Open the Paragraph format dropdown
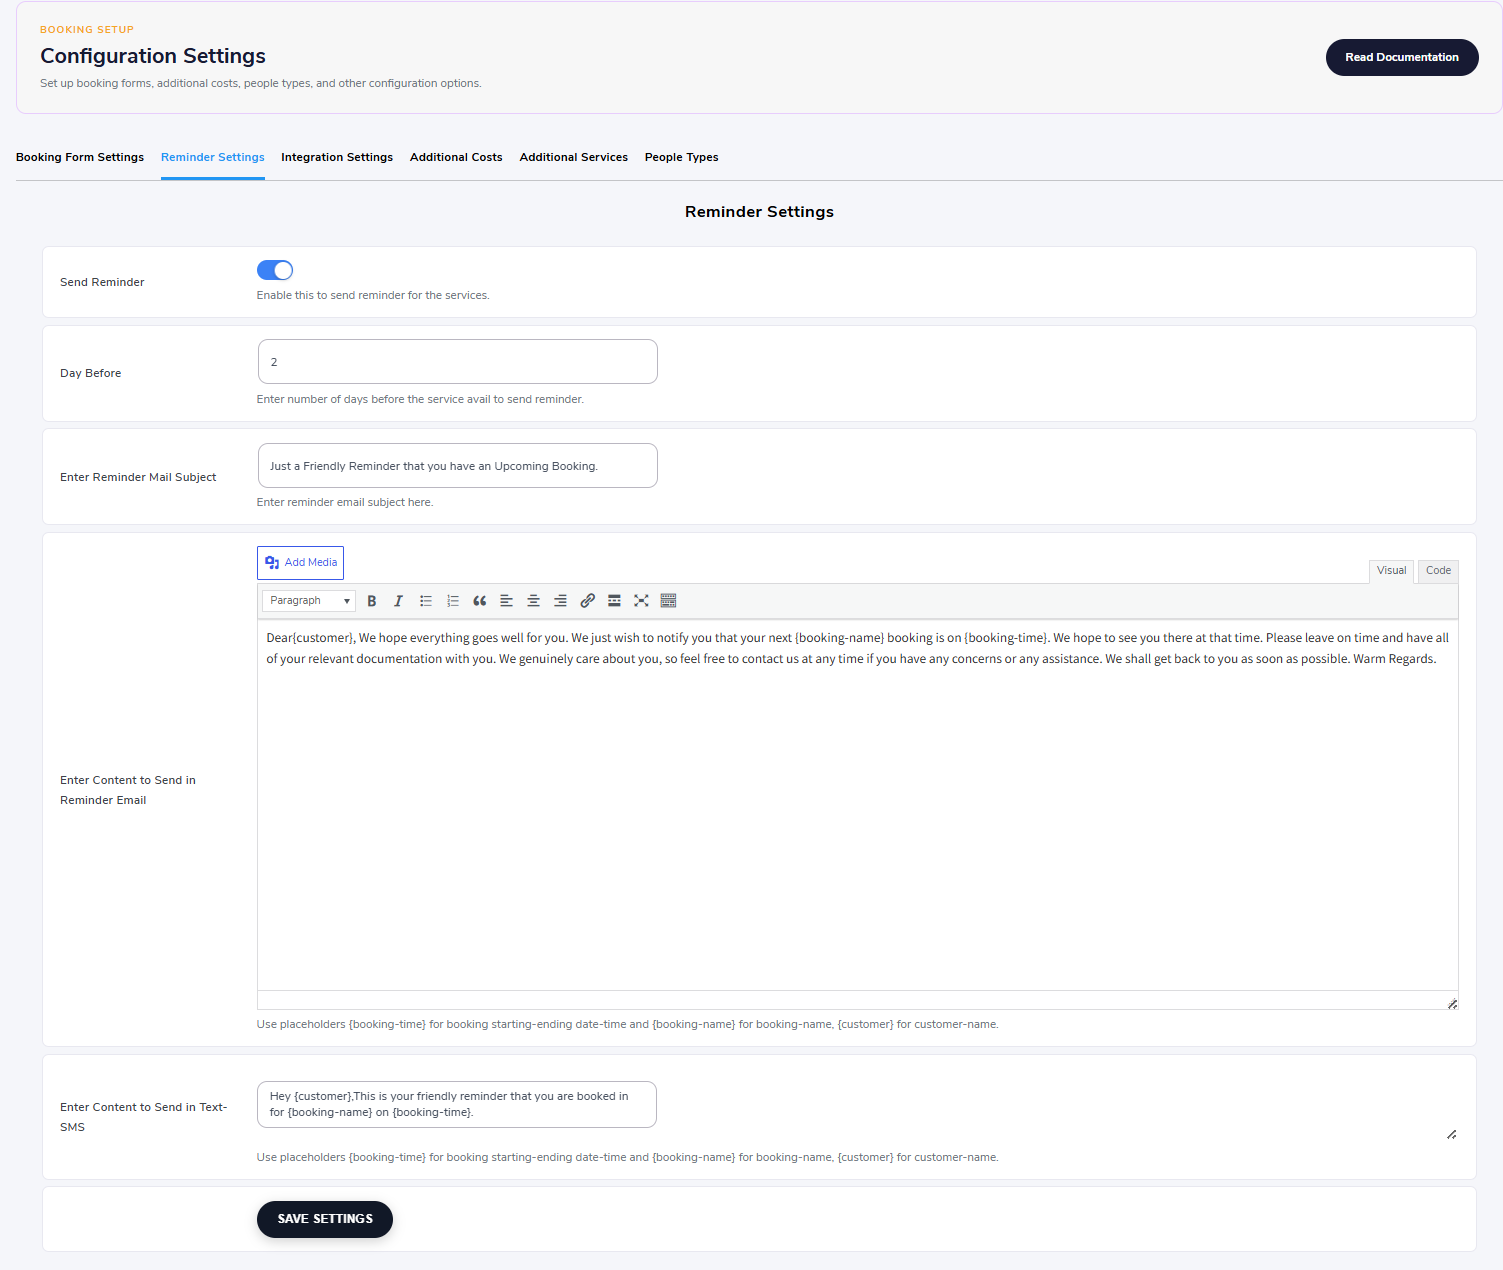Image resolution: width=1503 pixels, height=1270 pixels. 309,601
